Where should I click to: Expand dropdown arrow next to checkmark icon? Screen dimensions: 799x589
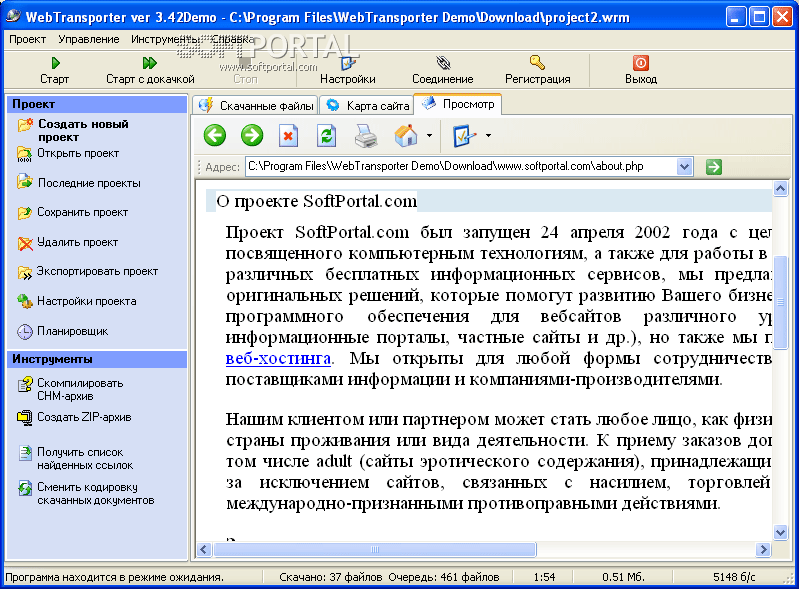tap(488, 136)
